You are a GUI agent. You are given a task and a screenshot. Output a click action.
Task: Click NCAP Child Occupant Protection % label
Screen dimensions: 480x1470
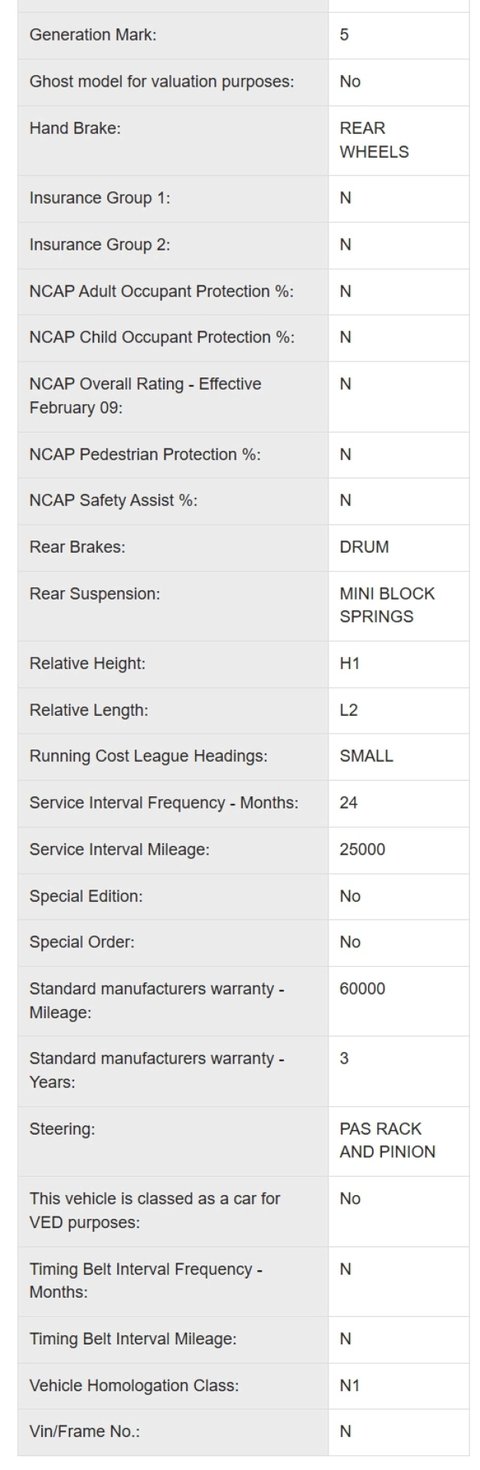[x=162, y=337]
